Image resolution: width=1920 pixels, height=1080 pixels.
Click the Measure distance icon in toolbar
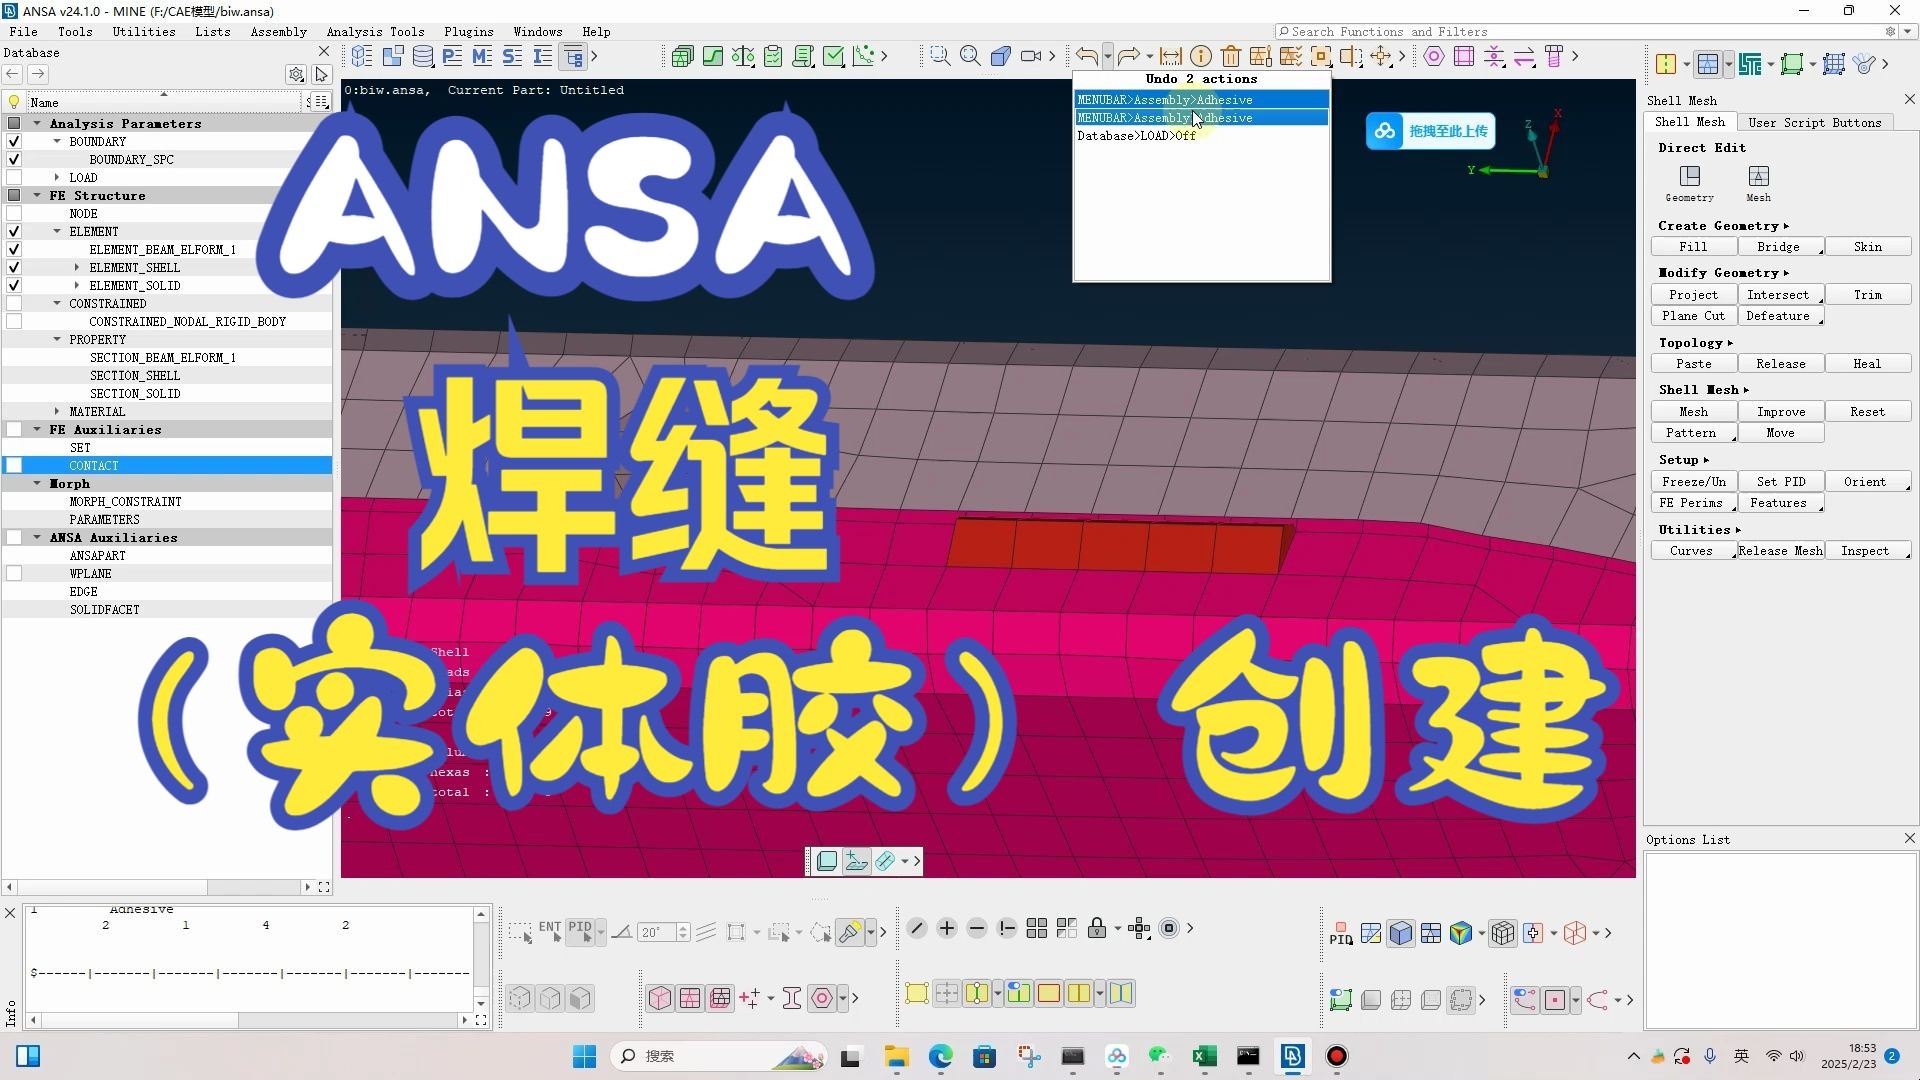tap(1171, 57)
